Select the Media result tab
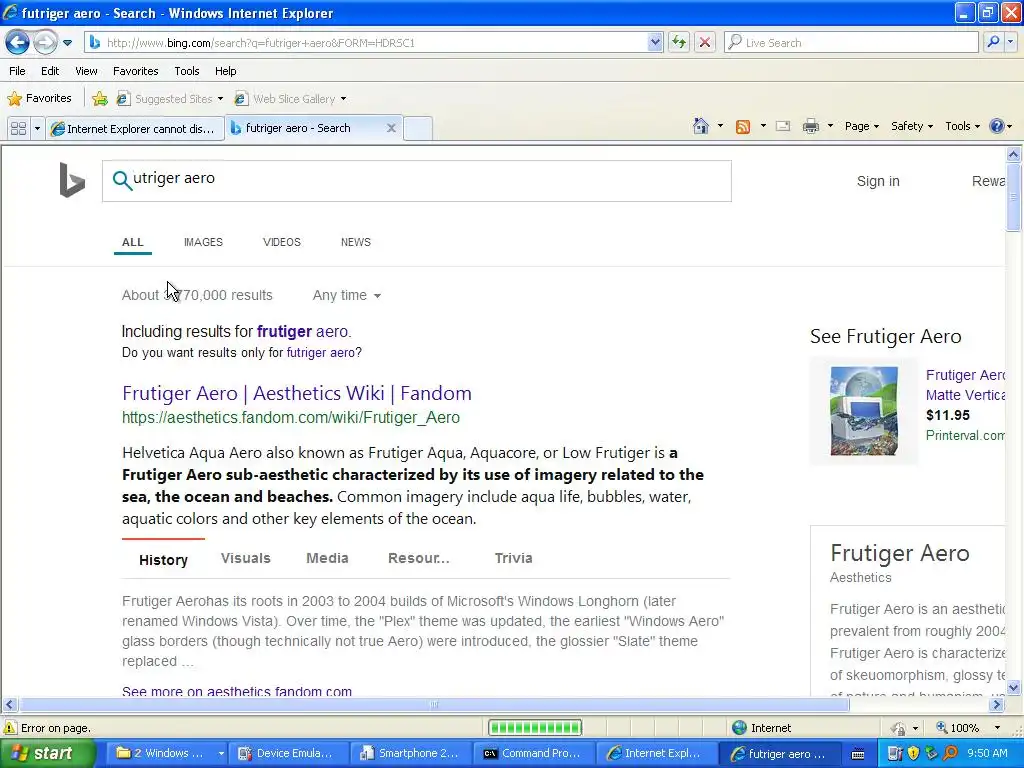The width and height of the screenshot is (1024, 768). (327, 558)
